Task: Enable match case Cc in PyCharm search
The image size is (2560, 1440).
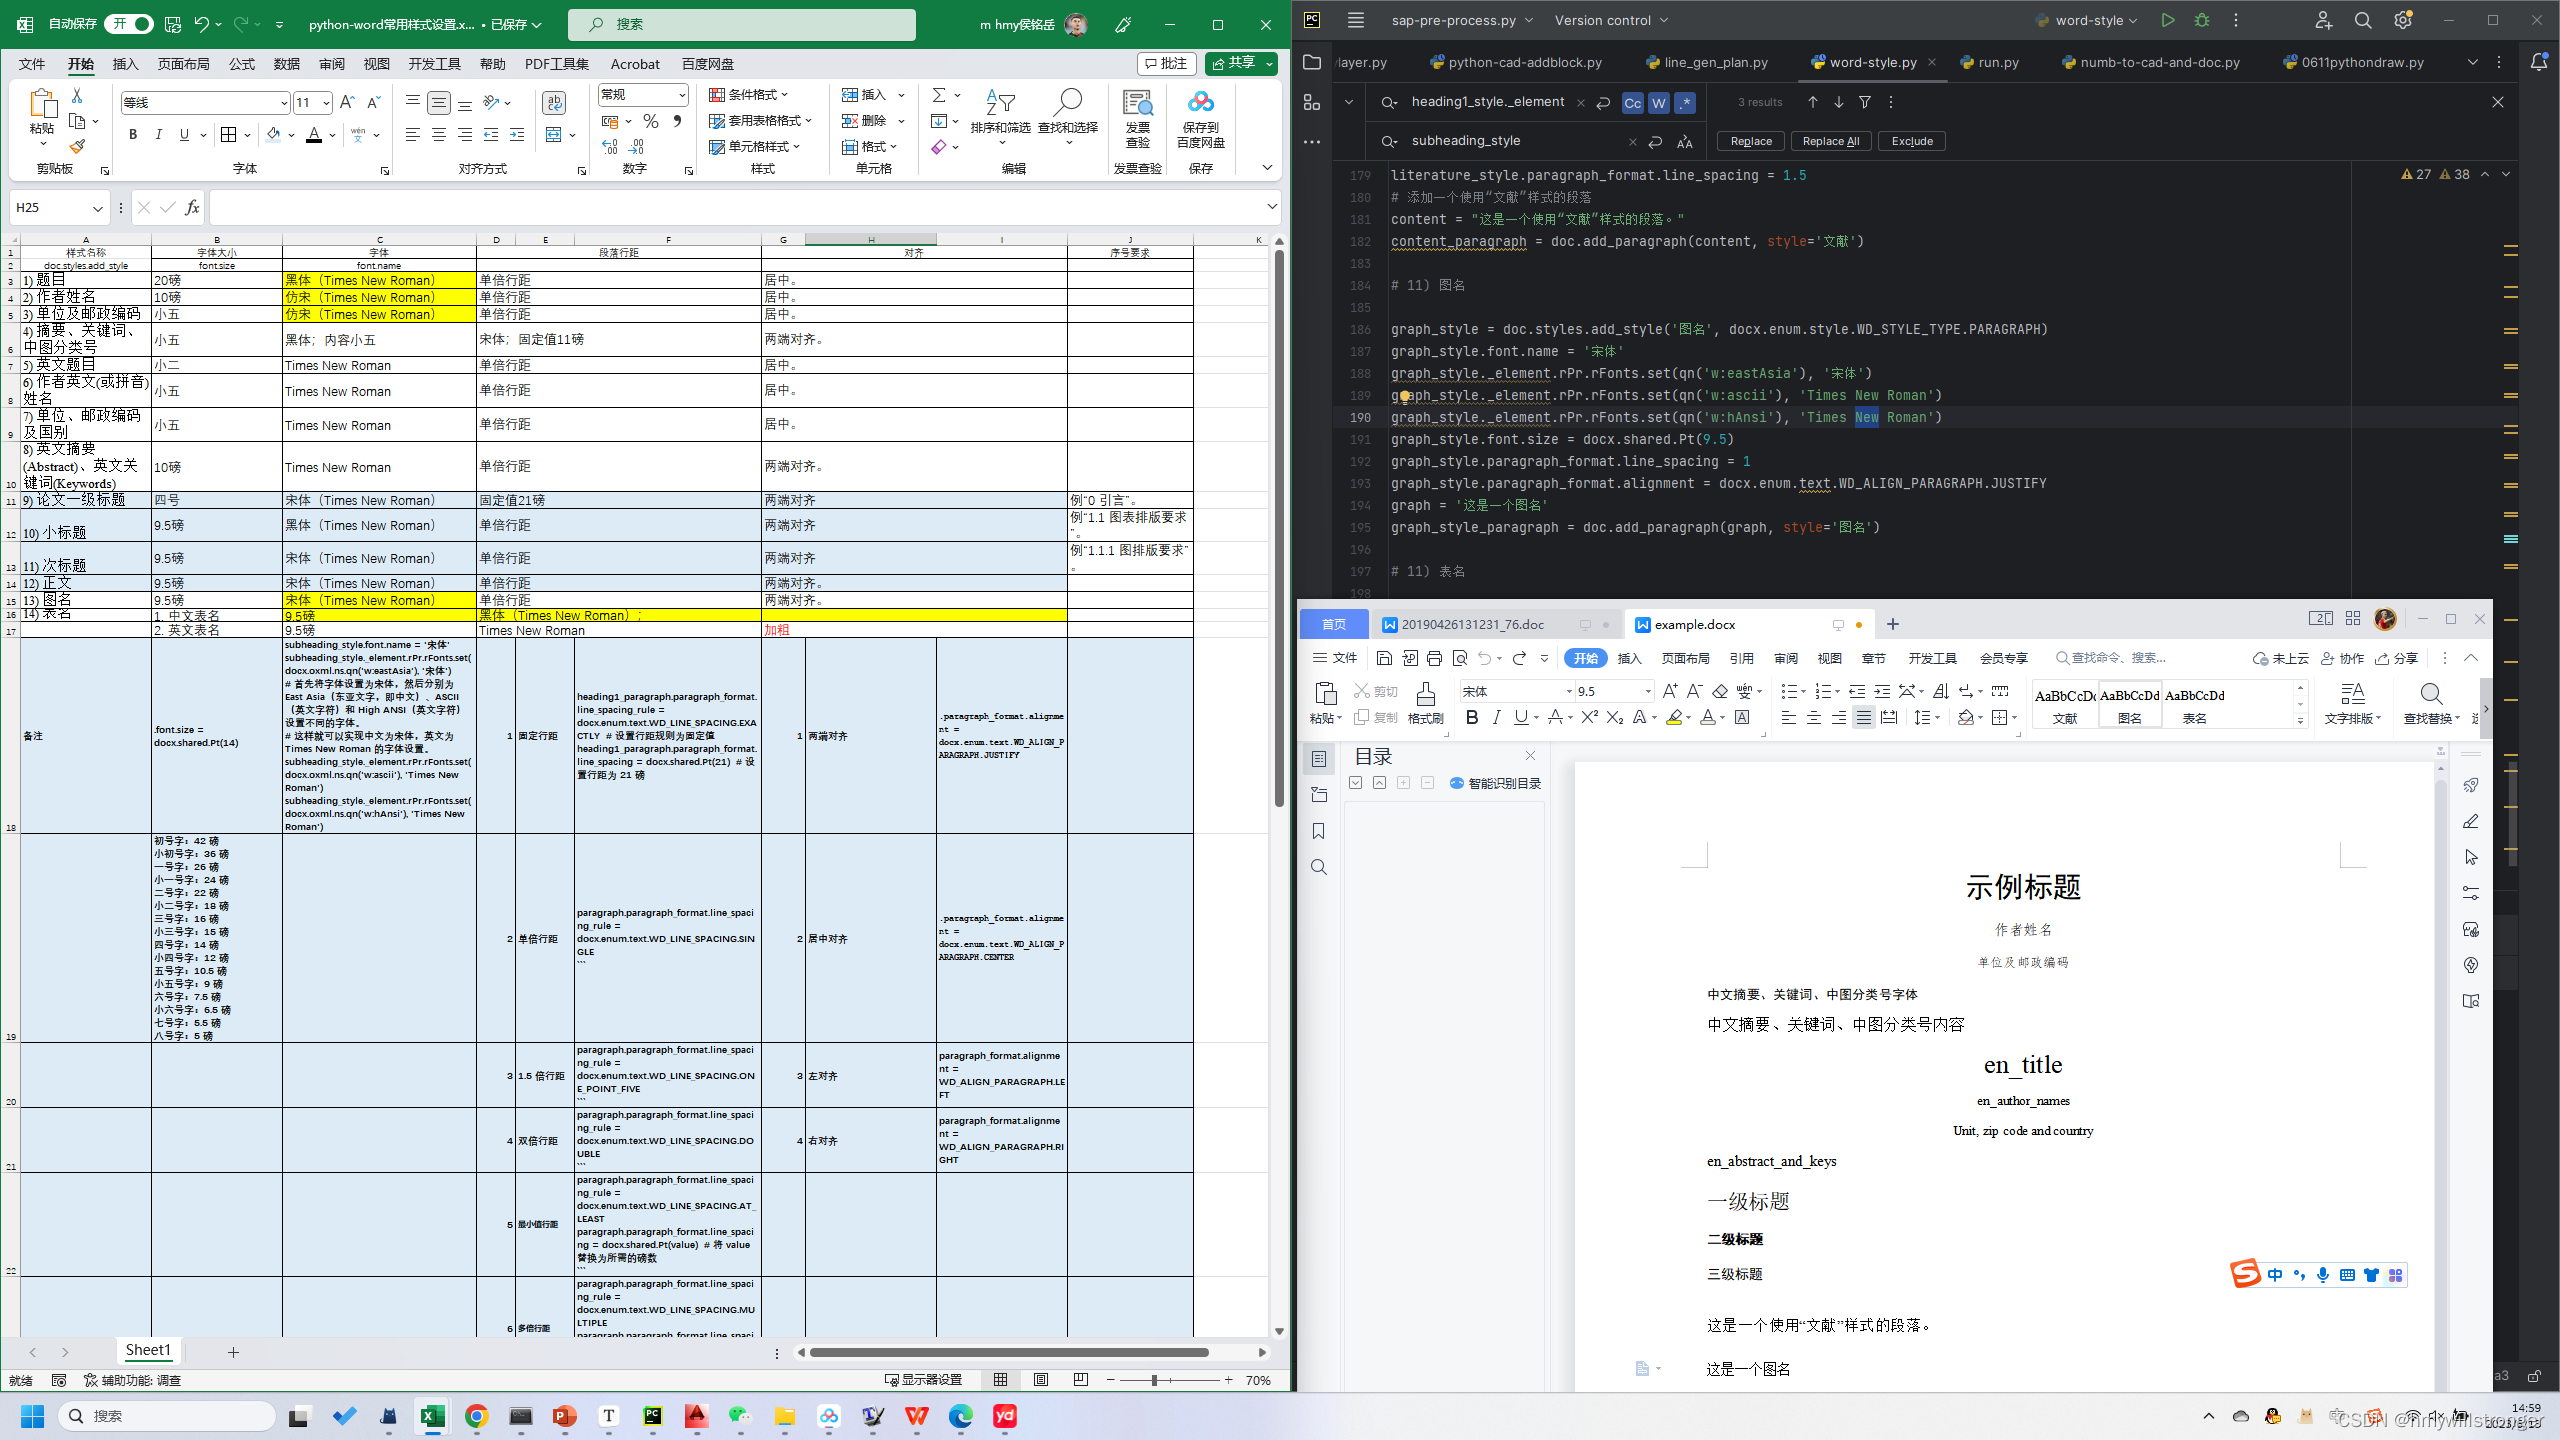Action: pos(1632,102)
